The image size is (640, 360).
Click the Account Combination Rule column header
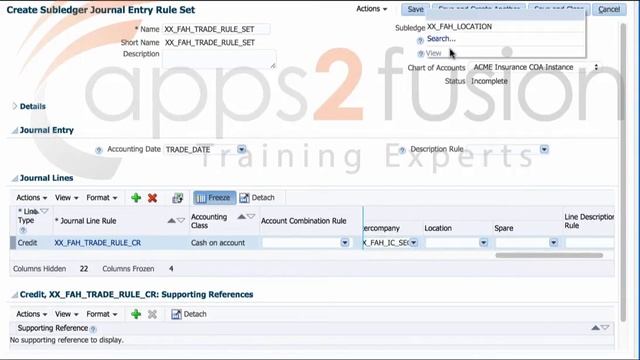(x=304, y=221)
